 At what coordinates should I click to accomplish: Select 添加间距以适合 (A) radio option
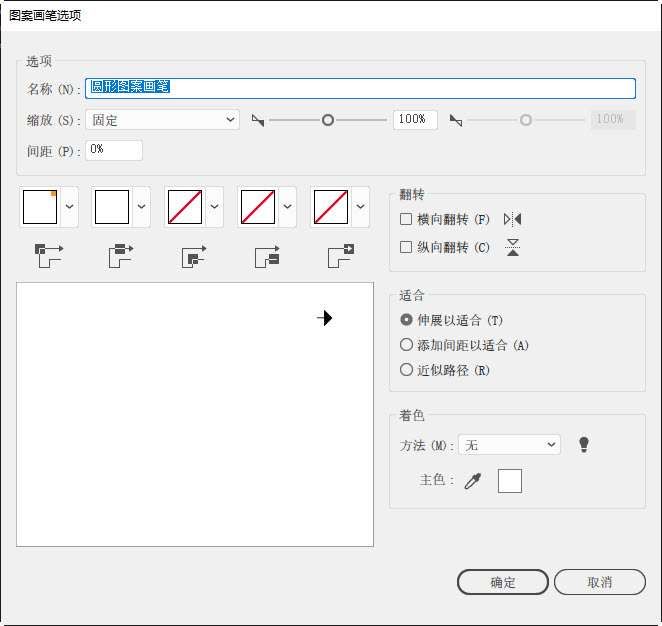pyautogui.click(x=406, y=345)
